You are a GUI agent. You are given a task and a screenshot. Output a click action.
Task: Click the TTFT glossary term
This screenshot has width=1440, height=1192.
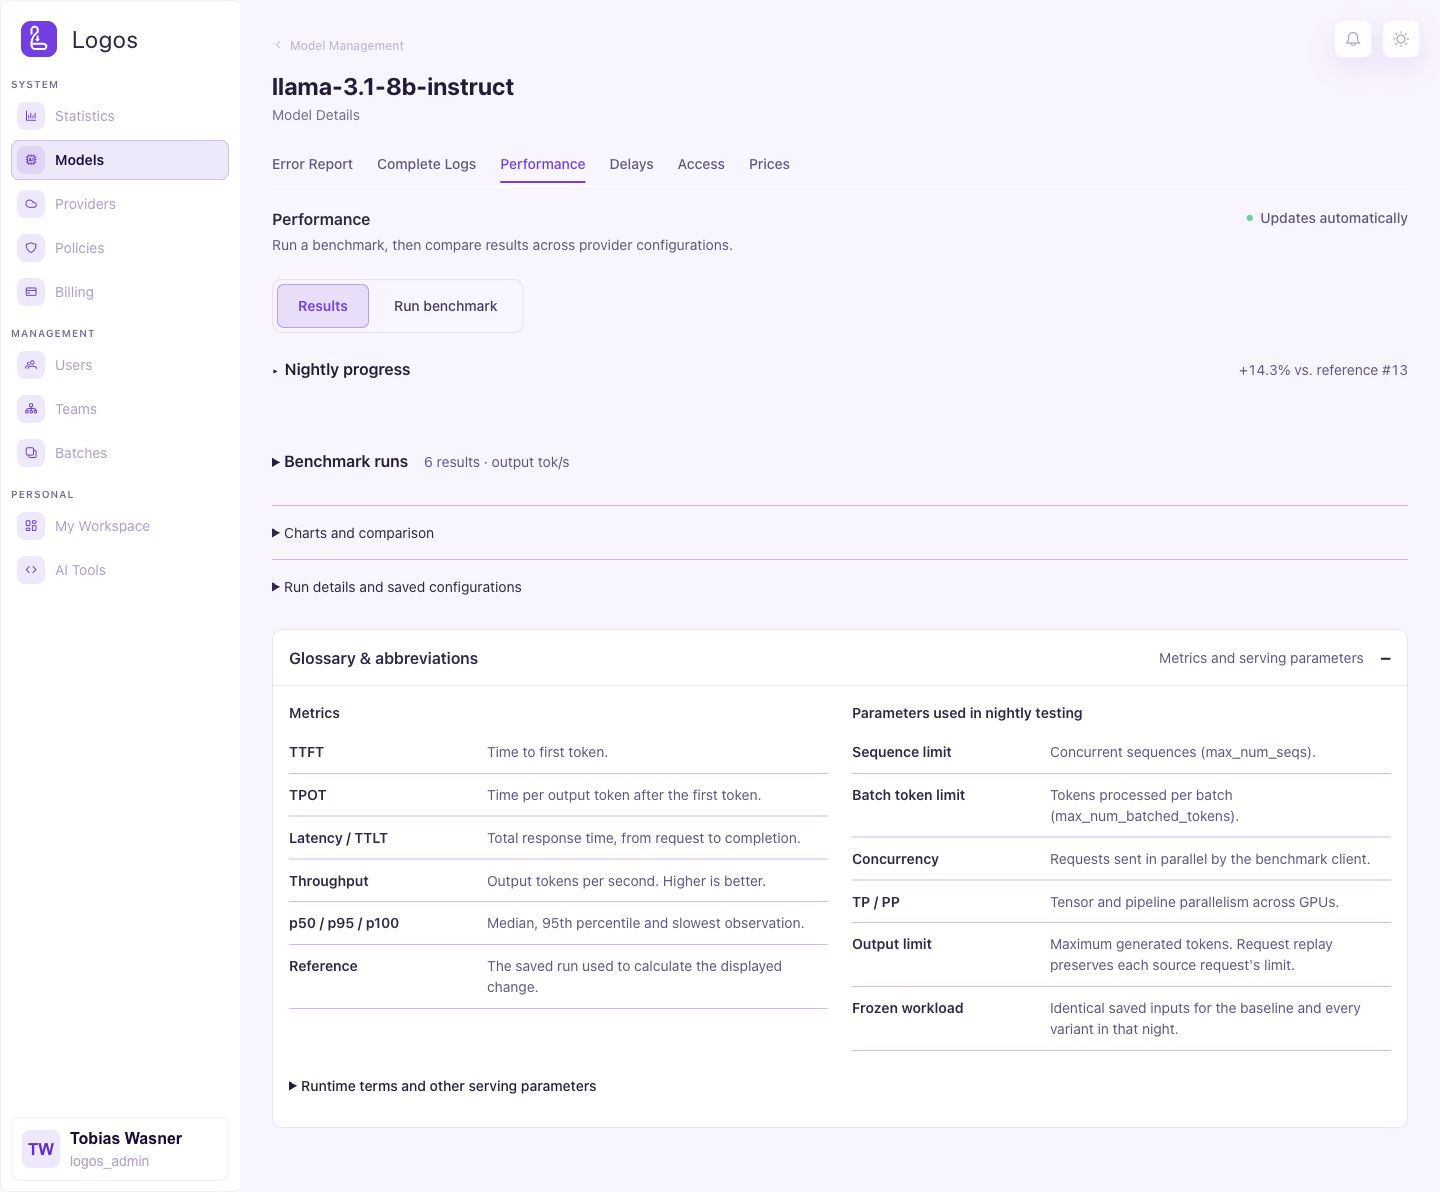tap(306, 752)
